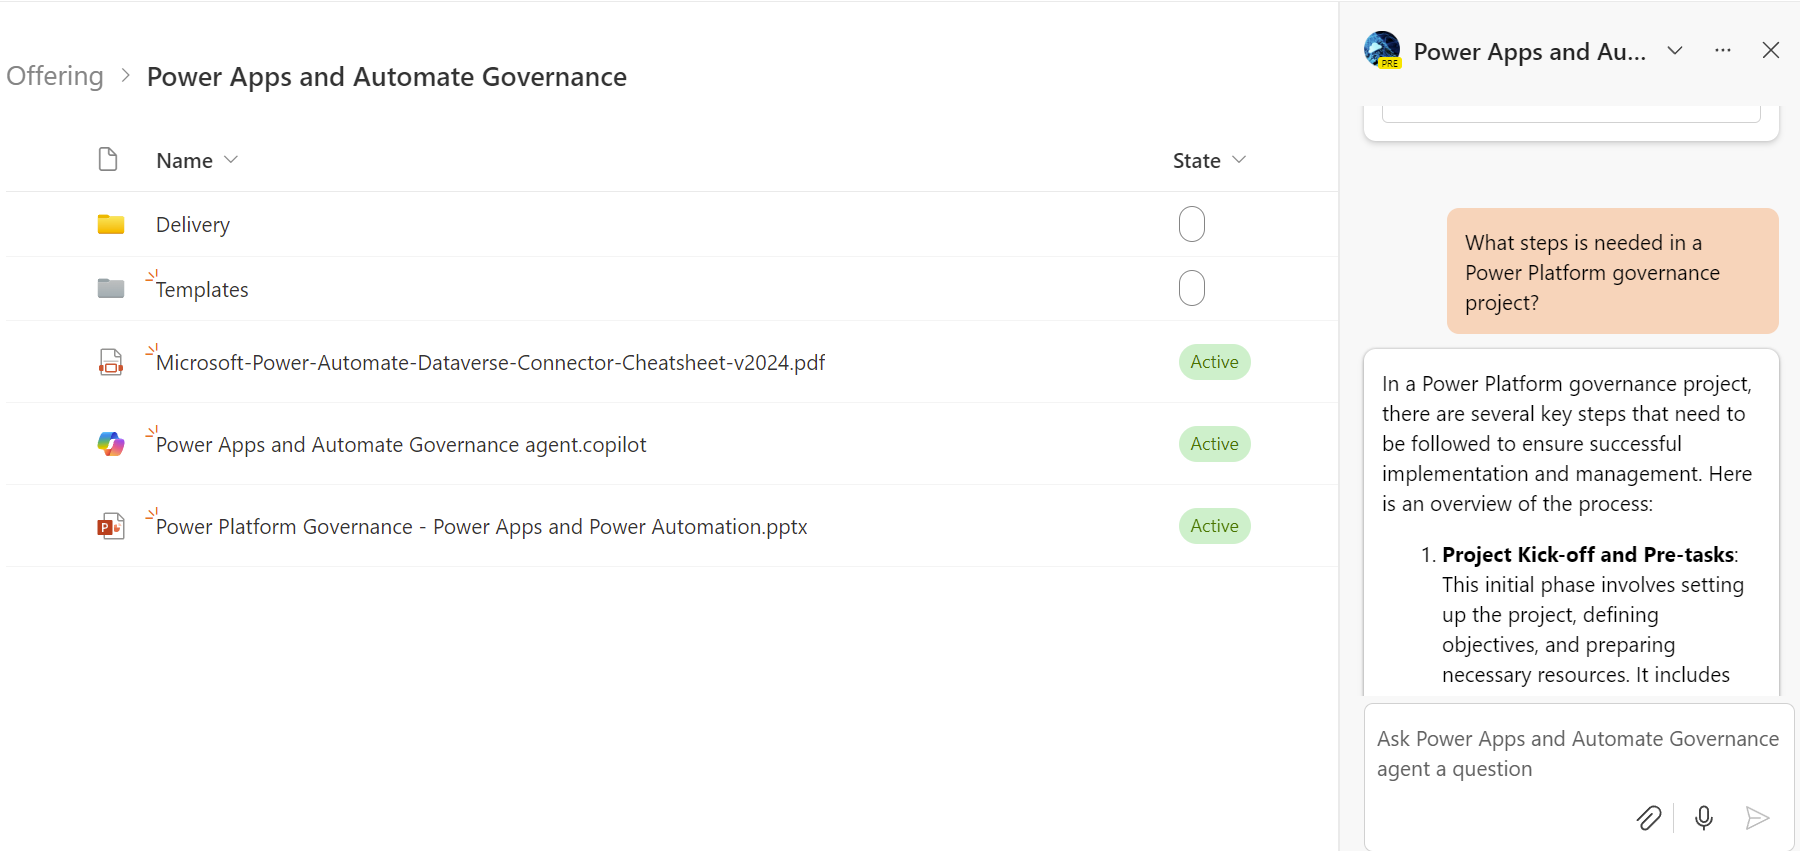This screenshot has height=851, width=1800.
Task: Click the agent avatar icon in chat header
Action: (1382, 50)
